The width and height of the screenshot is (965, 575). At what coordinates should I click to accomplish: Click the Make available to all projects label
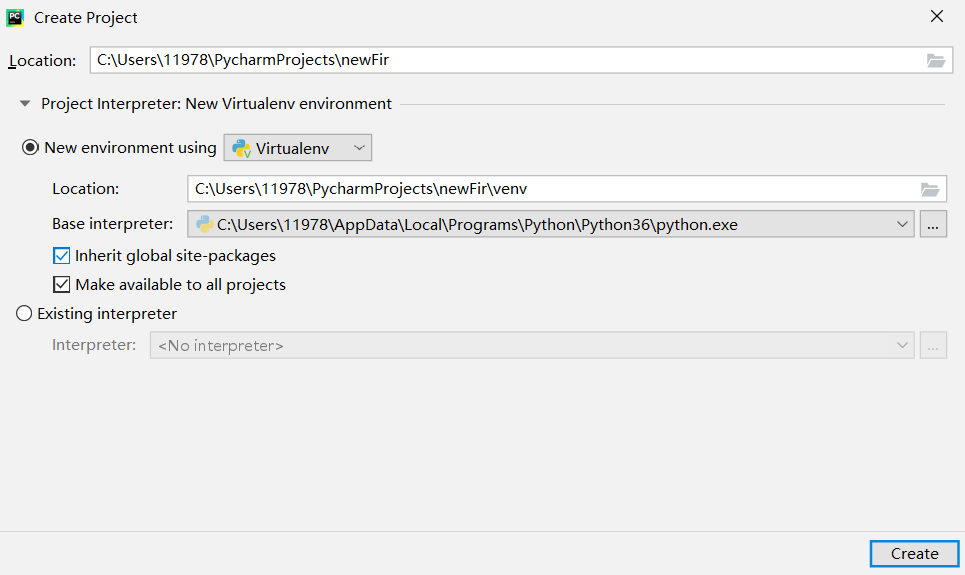[180, 284]
